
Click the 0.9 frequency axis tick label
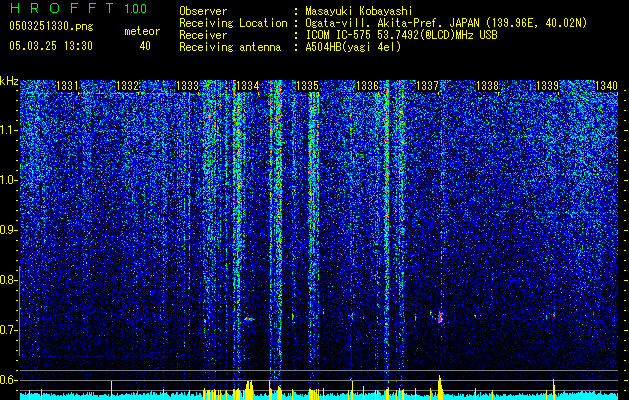pyautogui.click(x=9, y=230)
